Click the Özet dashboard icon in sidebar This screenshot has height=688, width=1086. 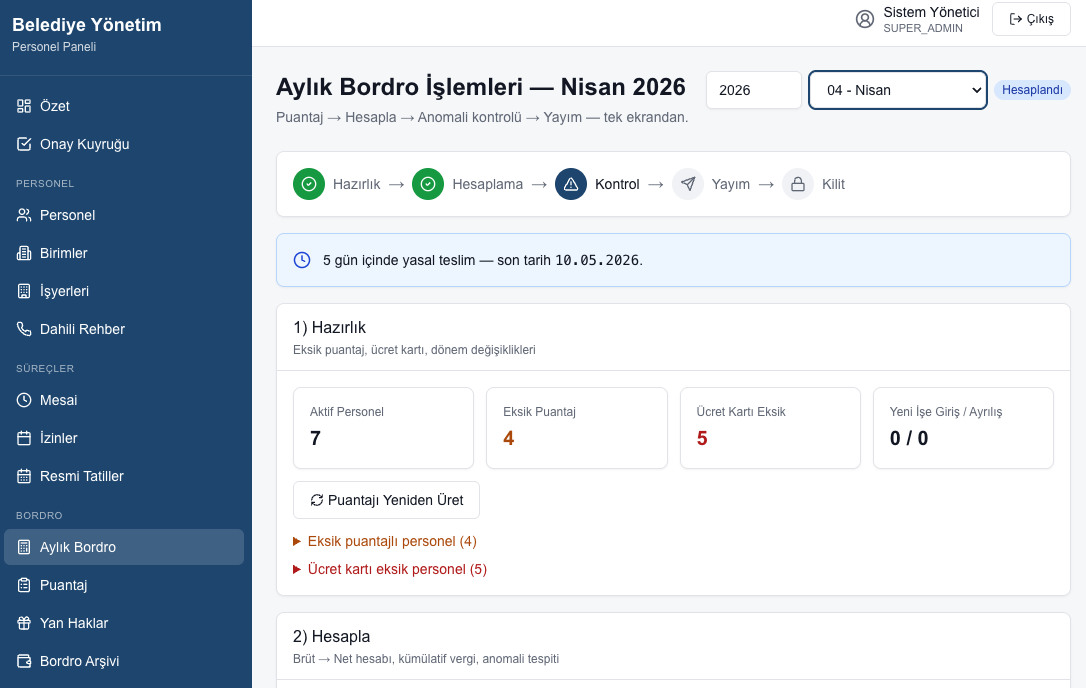point(24,106)
